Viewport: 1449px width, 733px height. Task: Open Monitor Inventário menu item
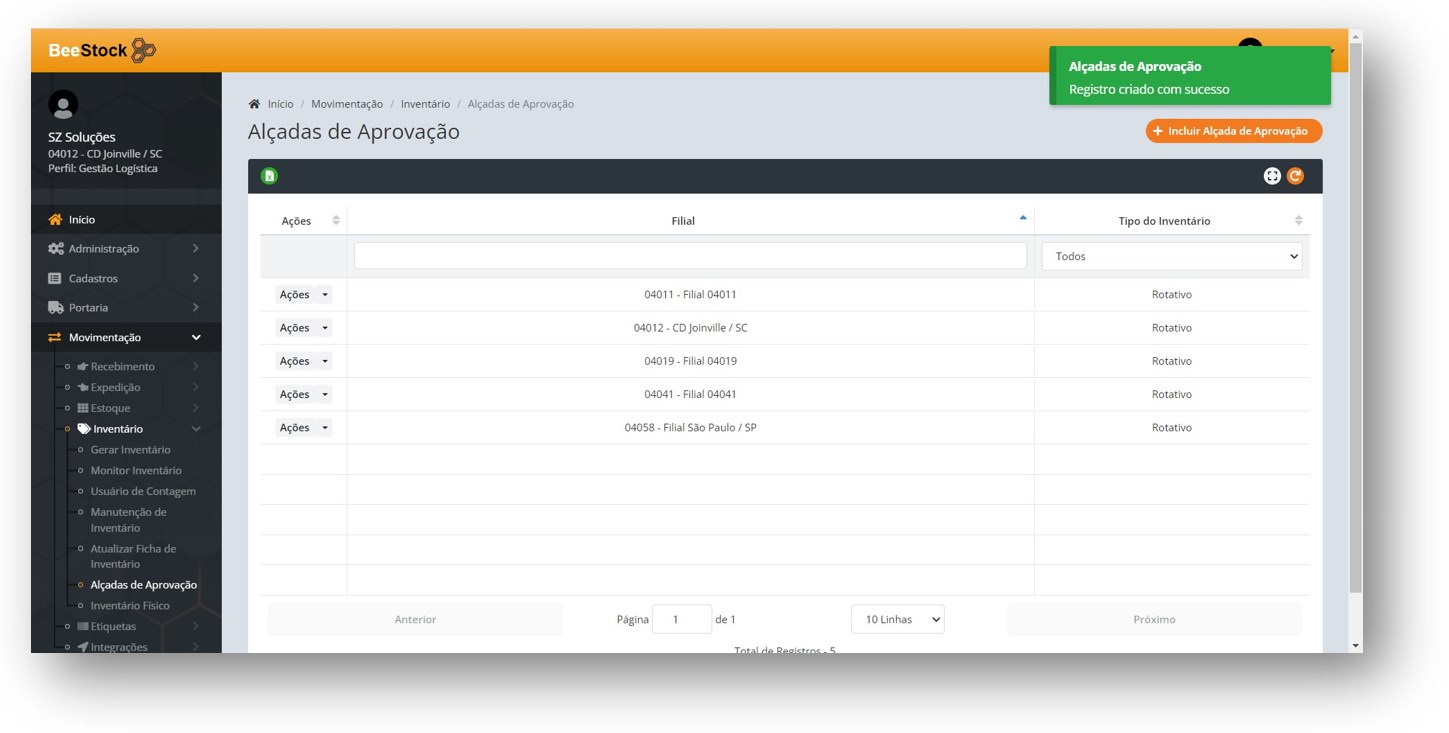pos(136,471)
